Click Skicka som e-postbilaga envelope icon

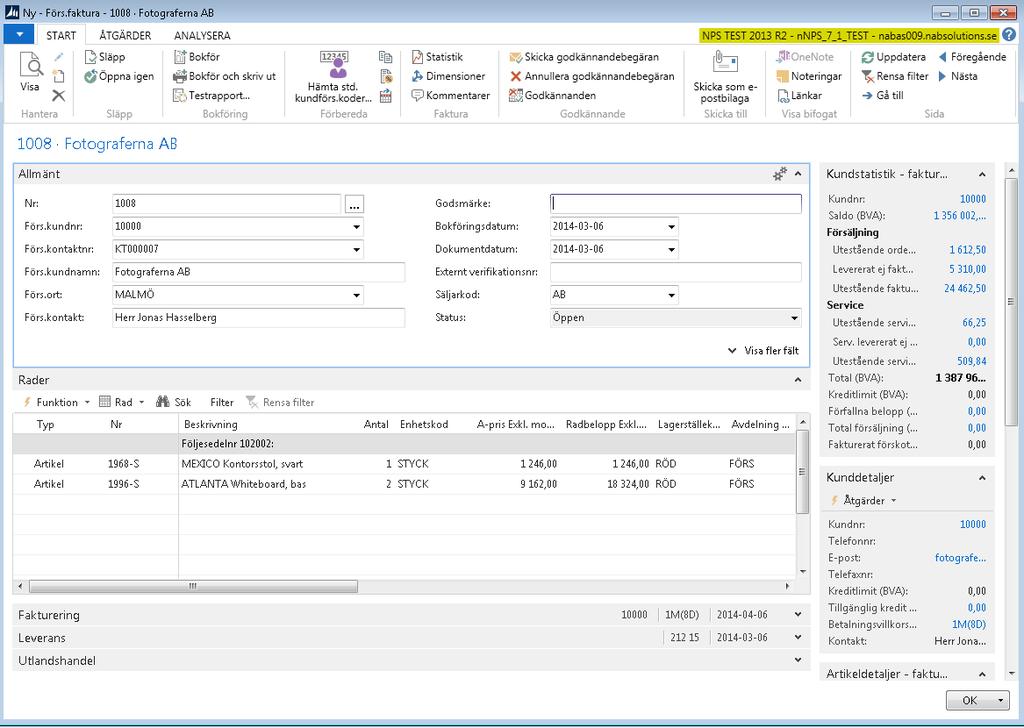[725, 64]
